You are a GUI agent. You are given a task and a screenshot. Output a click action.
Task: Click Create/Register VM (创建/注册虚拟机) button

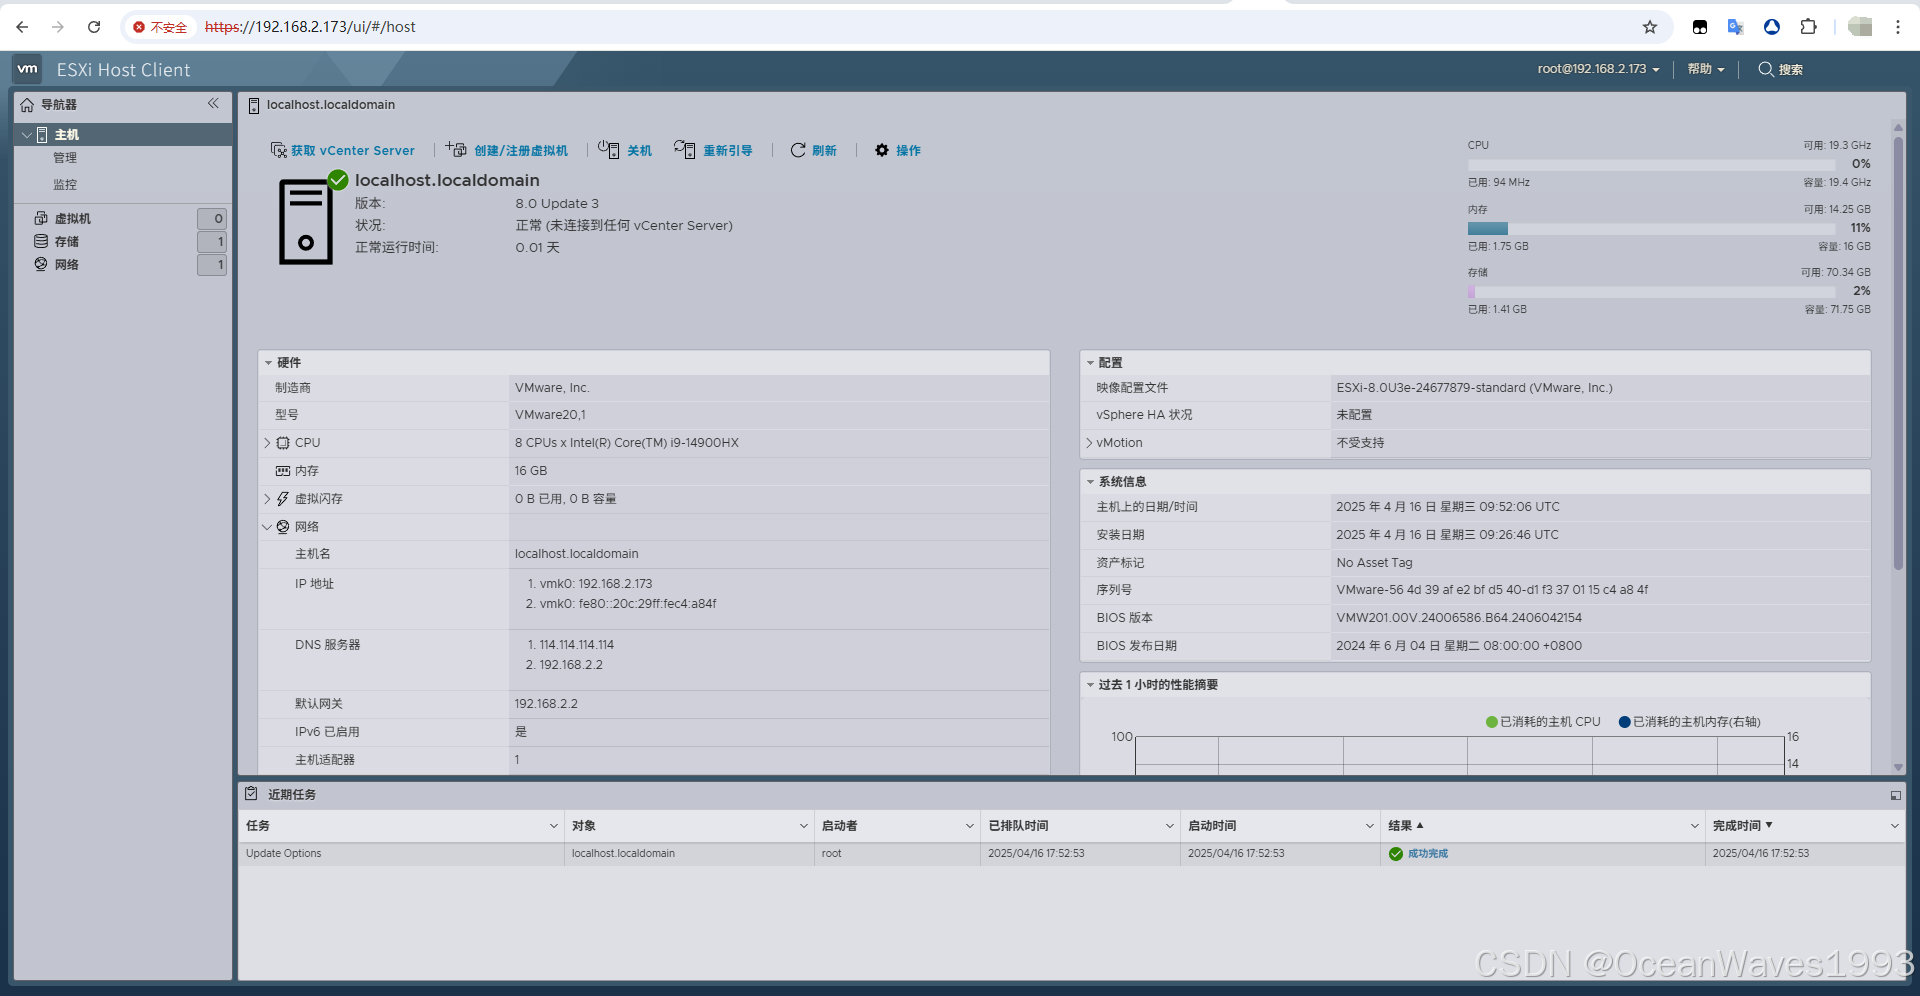coord(521,151)
